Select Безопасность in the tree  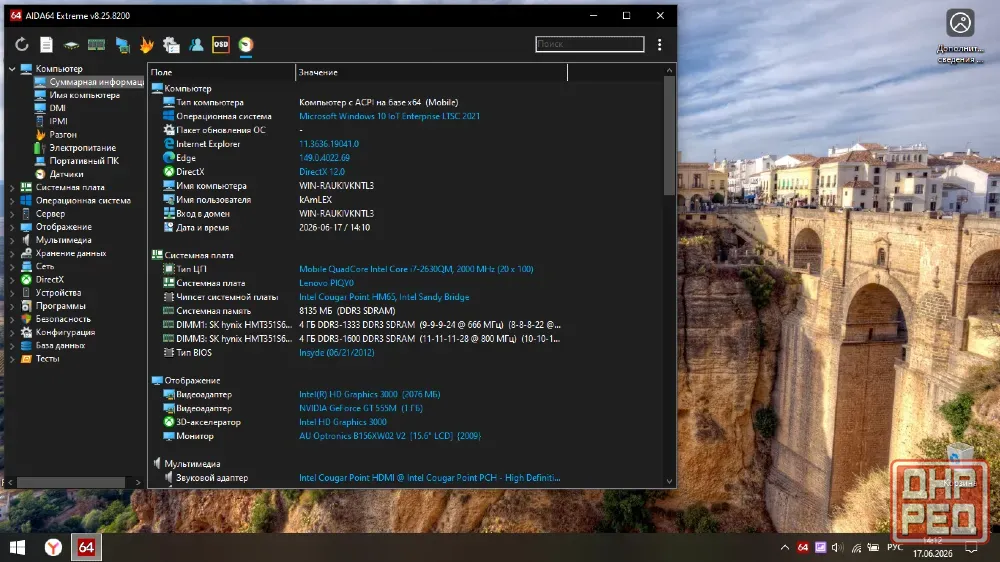tap(63, 319)
